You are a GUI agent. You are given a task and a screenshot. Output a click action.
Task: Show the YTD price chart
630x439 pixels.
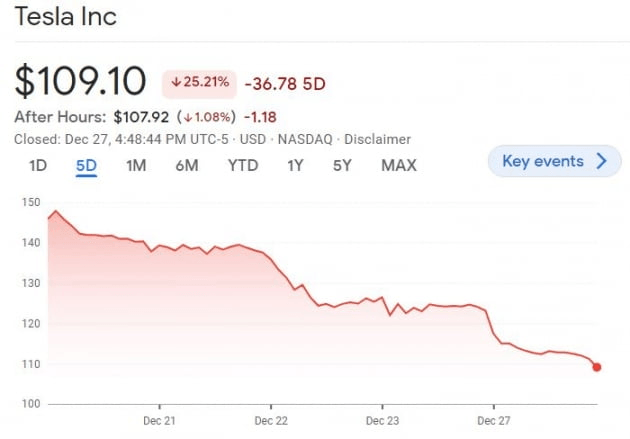click(x=242, y=165)
